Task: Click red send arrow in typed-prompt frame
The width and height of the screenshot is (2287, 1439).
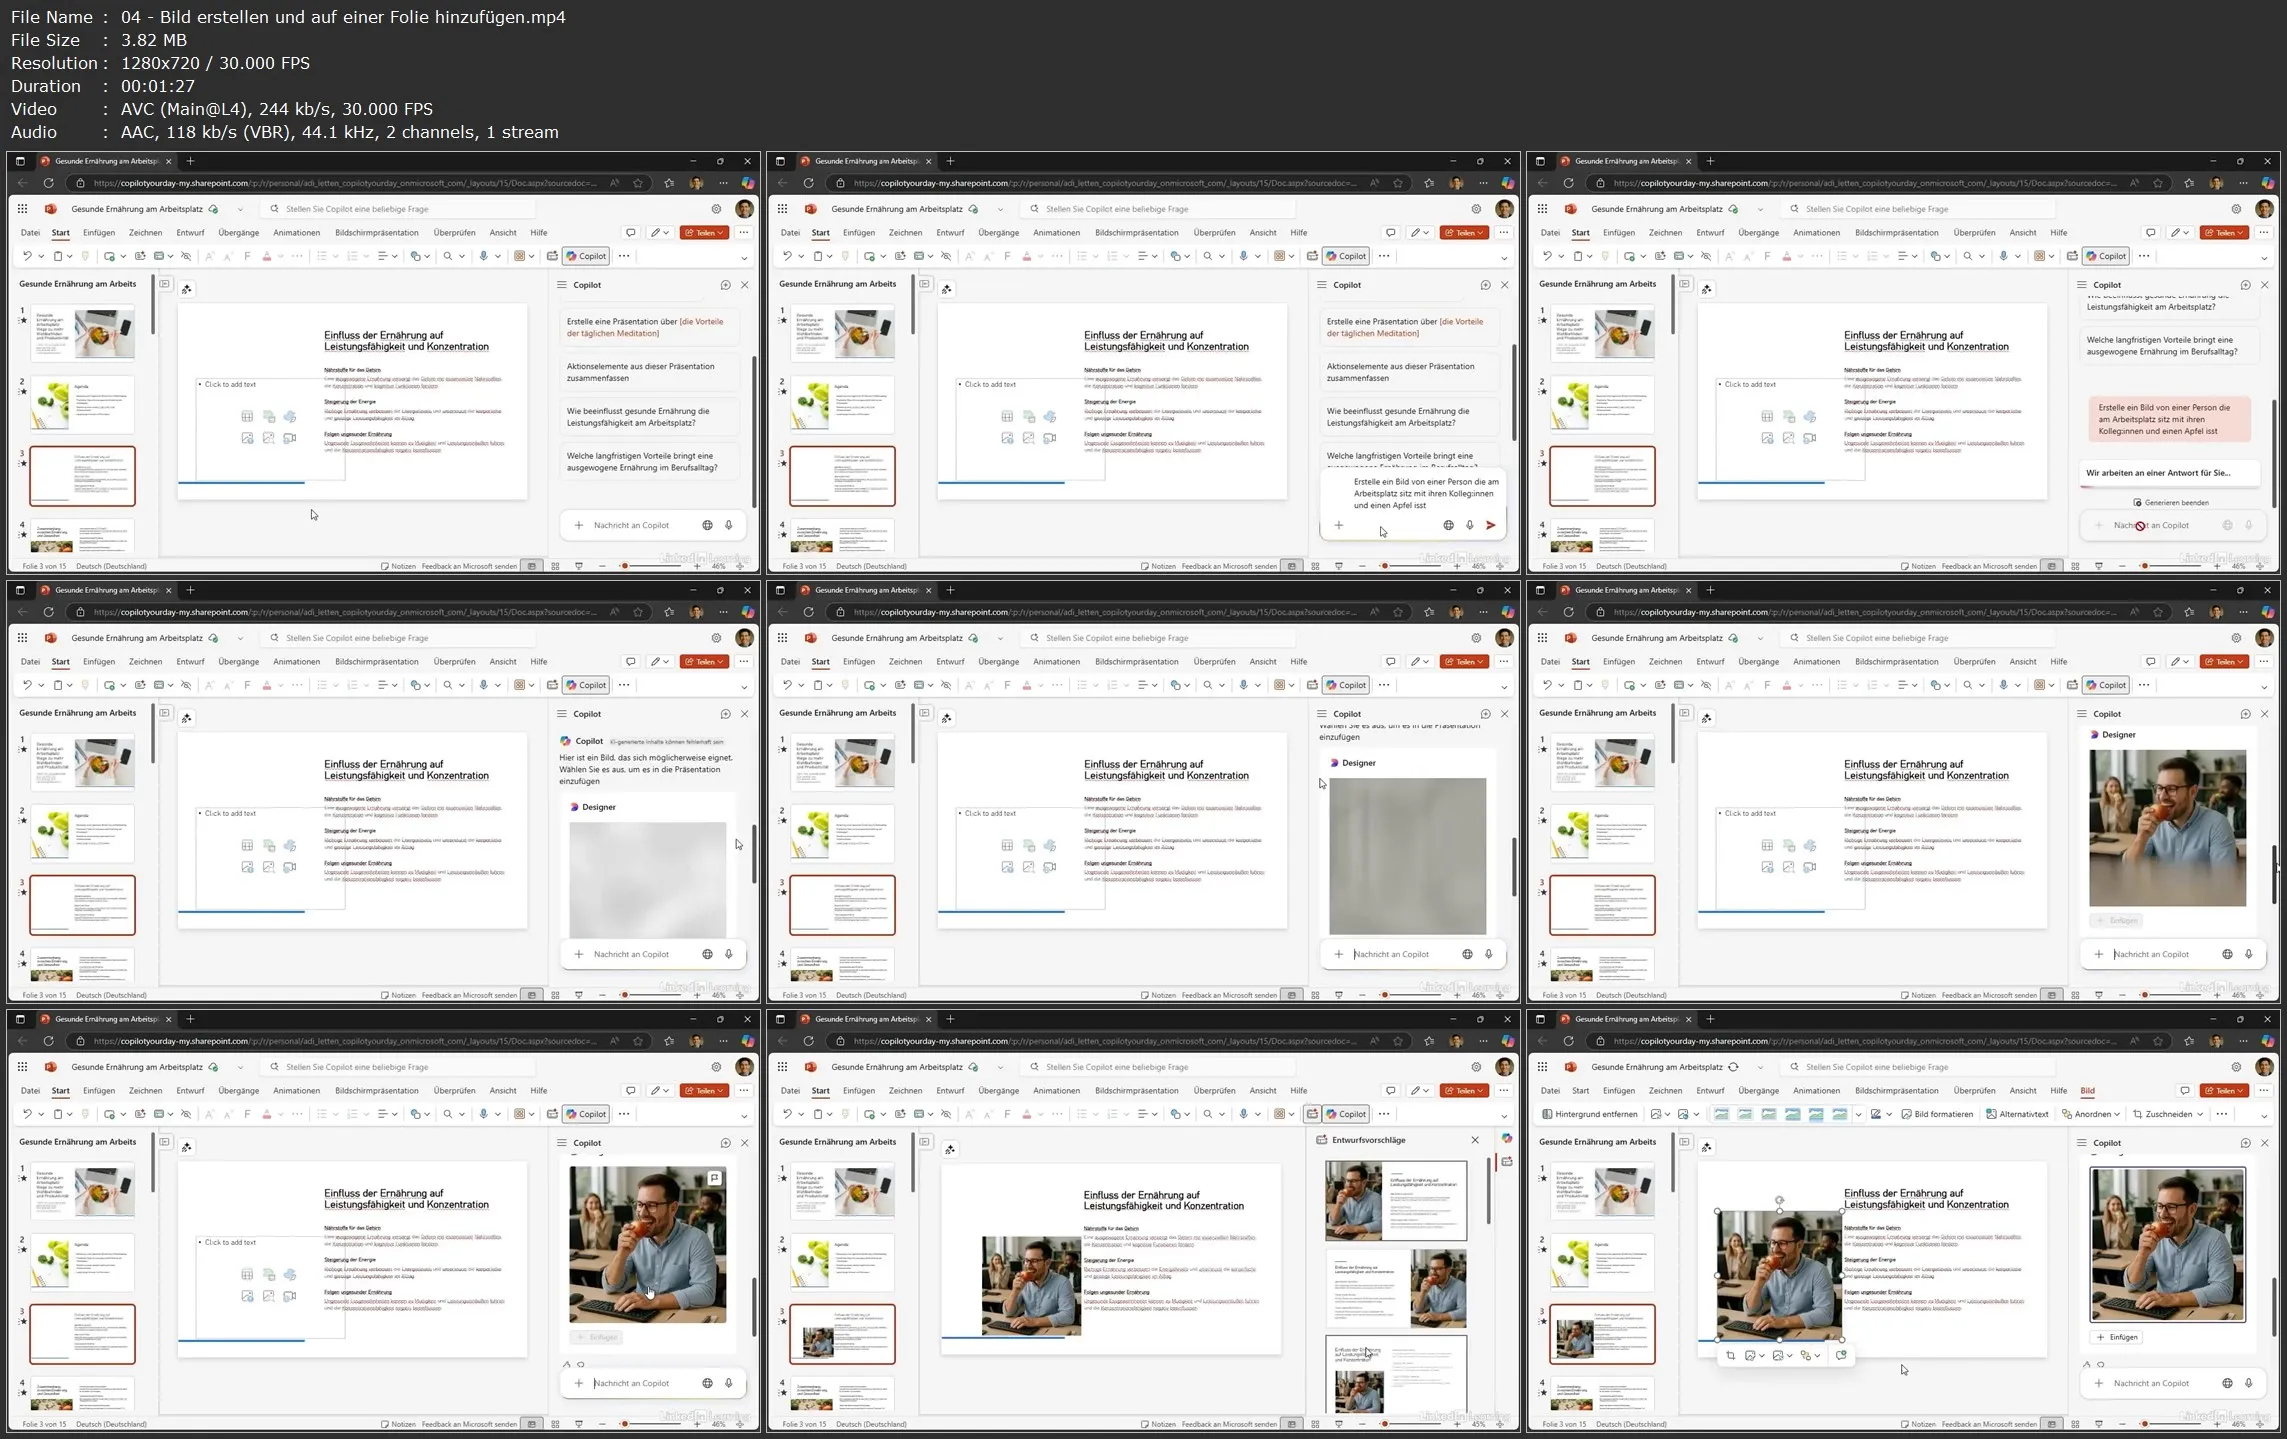Action: tap(1491, 525)
